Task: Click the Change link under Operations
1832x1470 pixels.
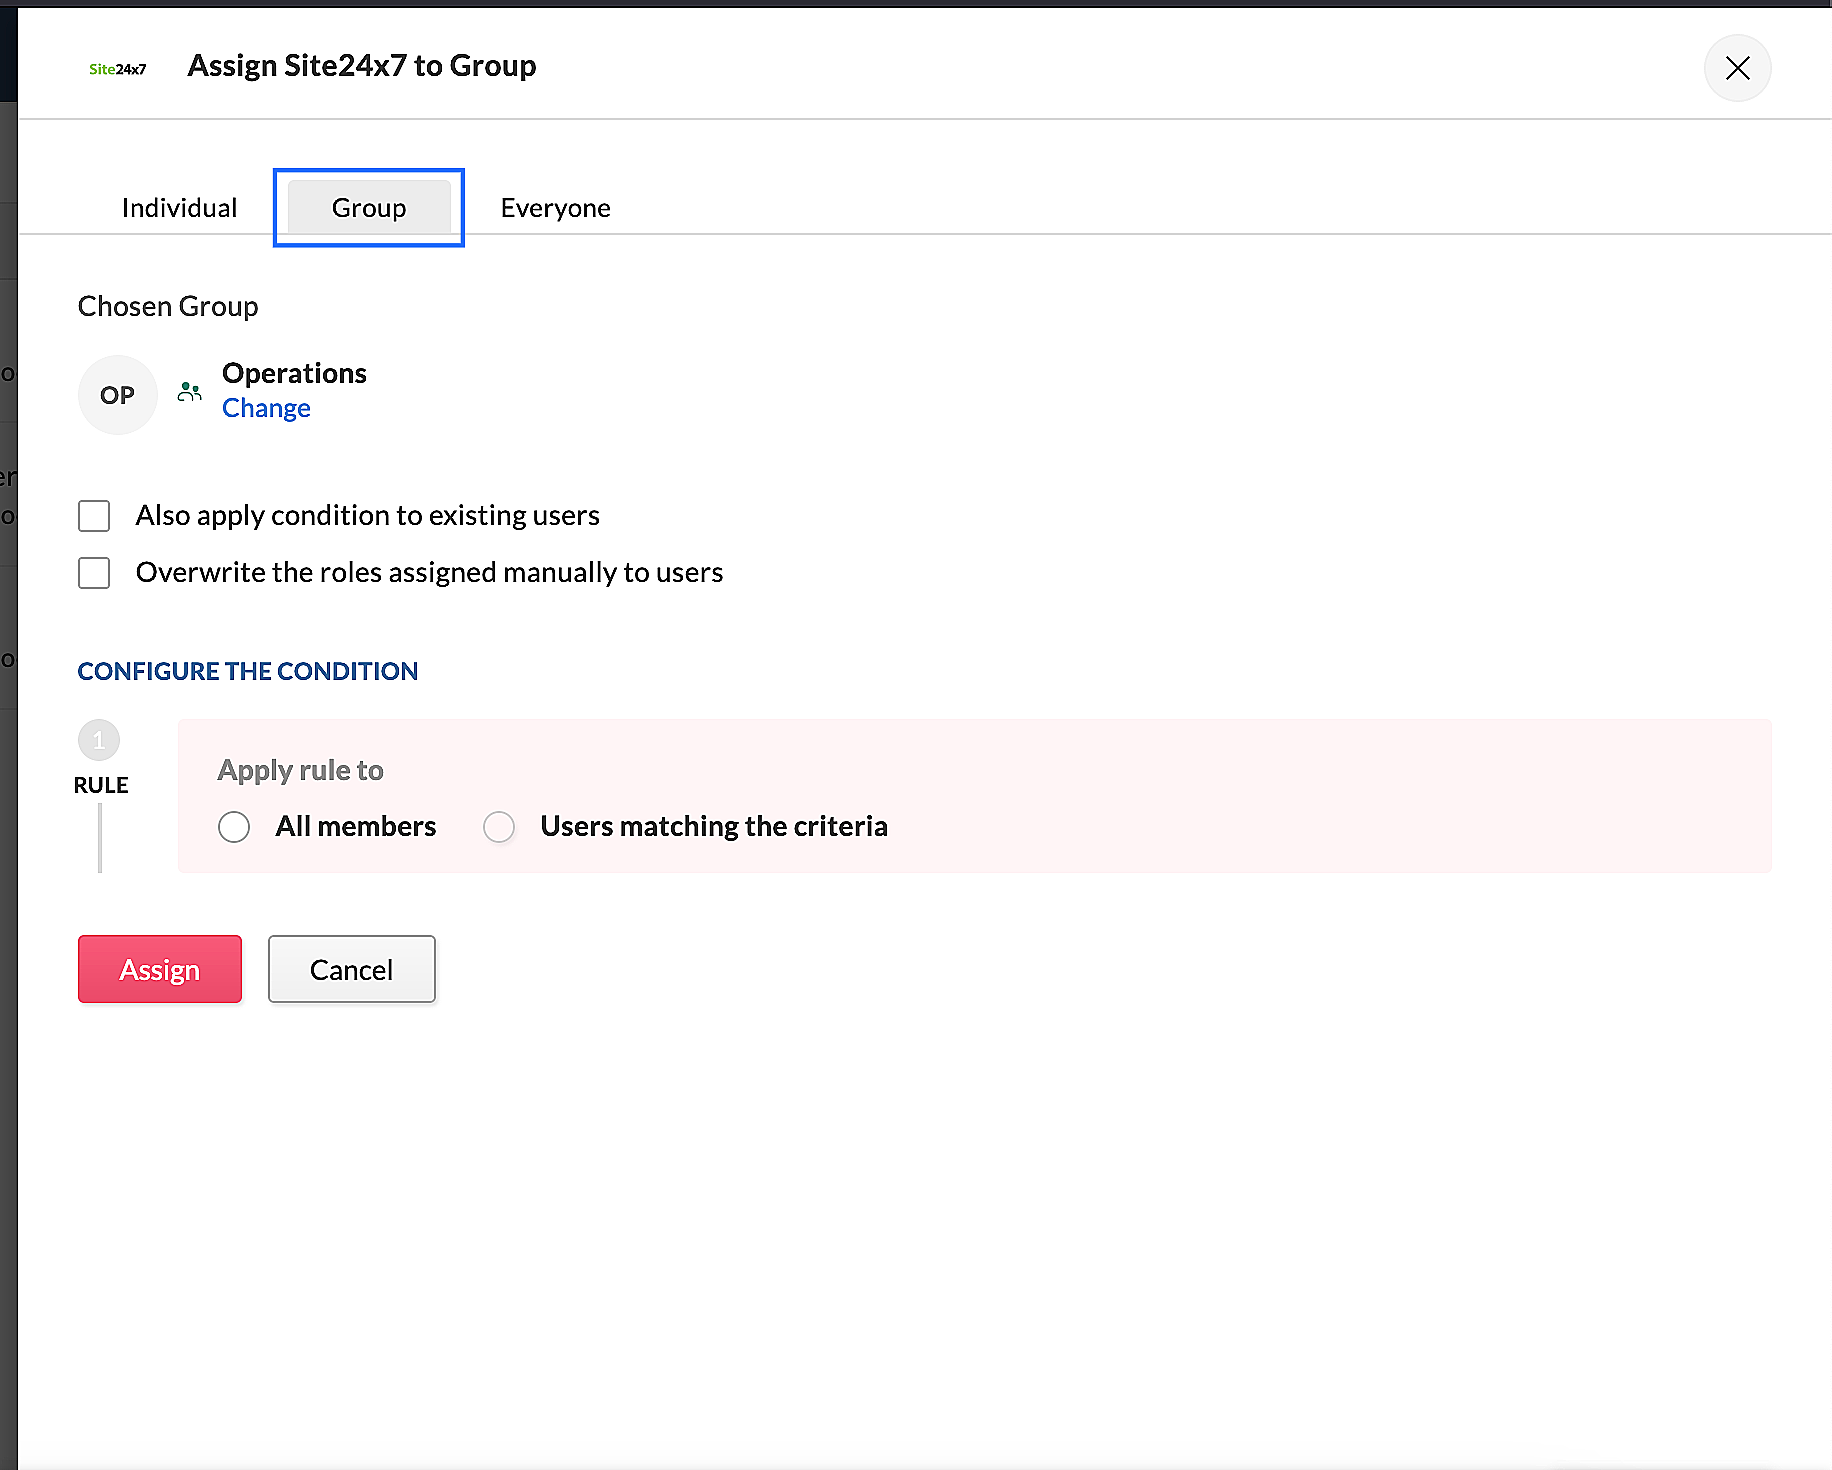Action: point(266,408)
